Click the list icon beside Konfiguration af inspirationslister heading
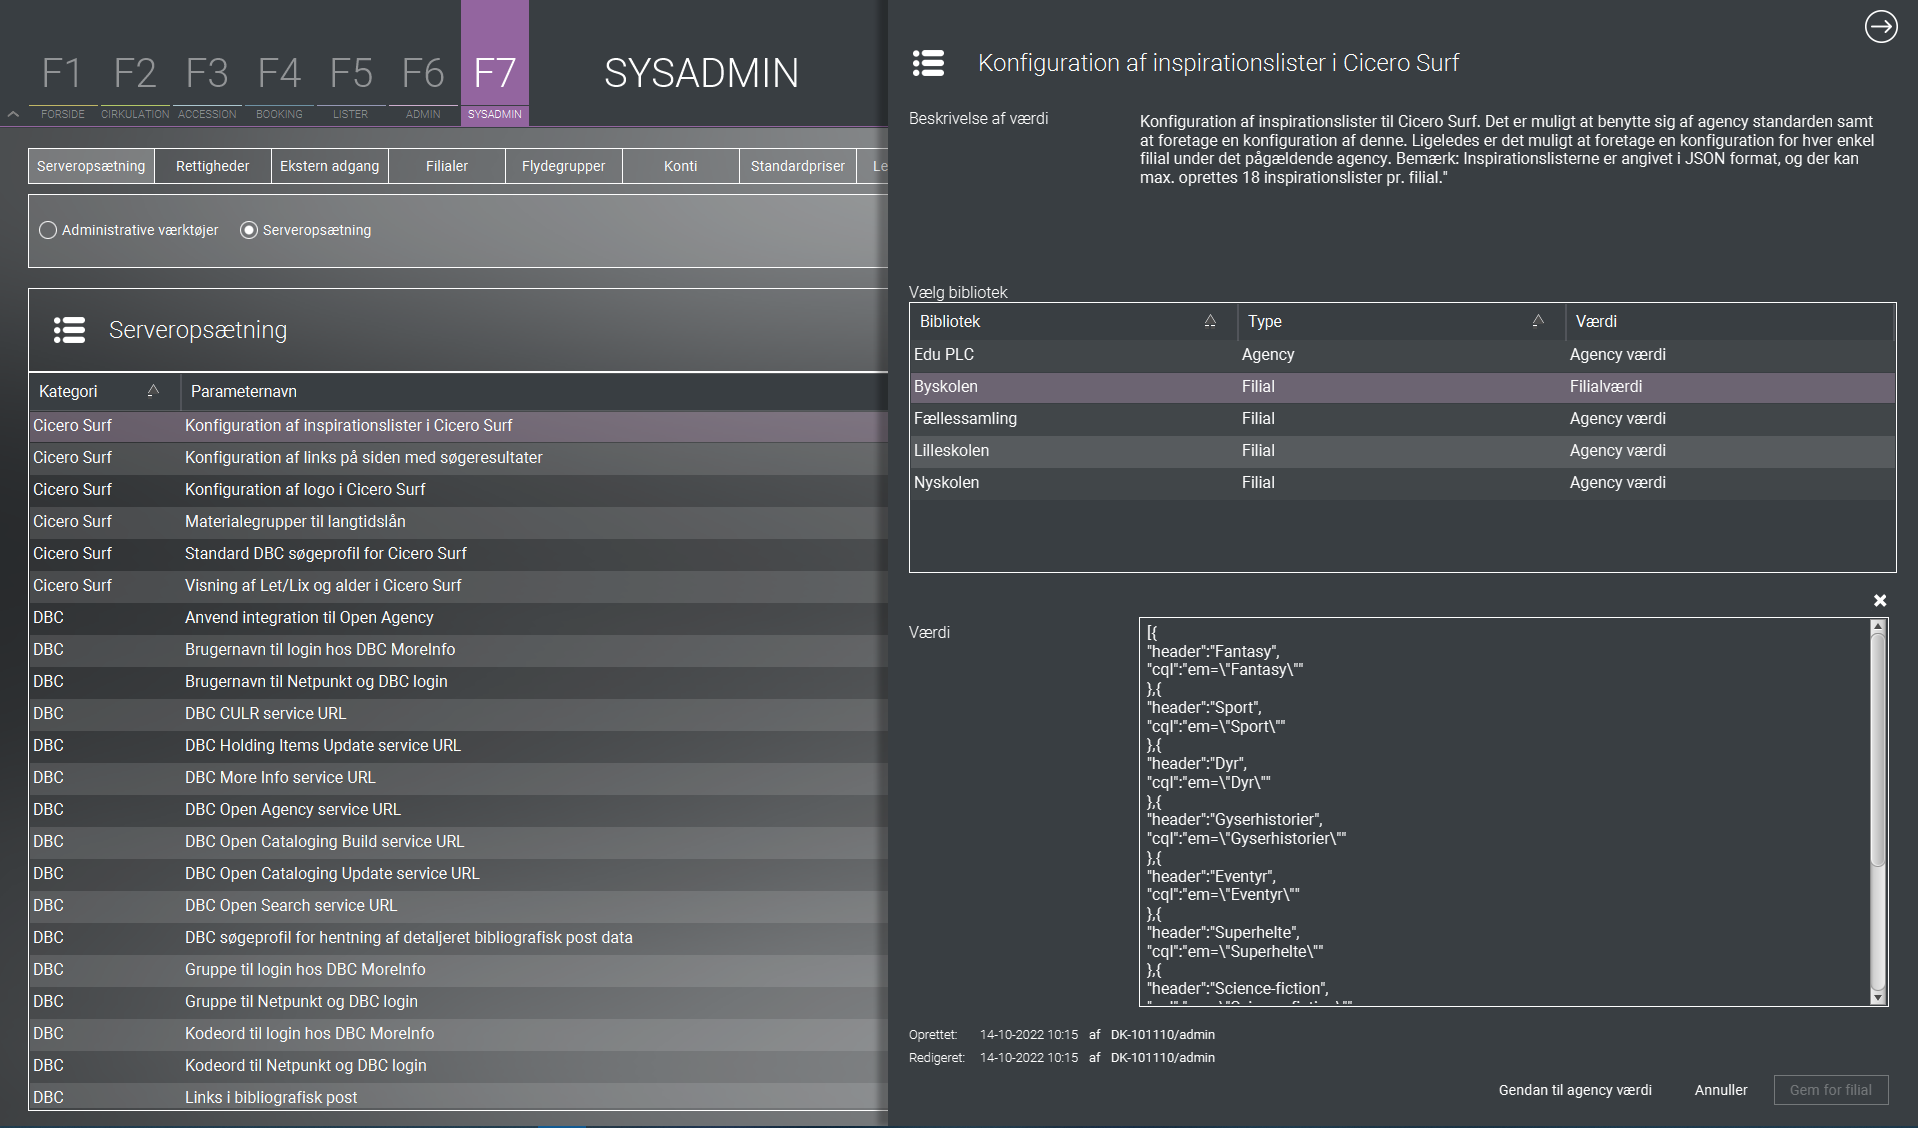The width and height of the screenshot is (1918, 1128). 928,63
